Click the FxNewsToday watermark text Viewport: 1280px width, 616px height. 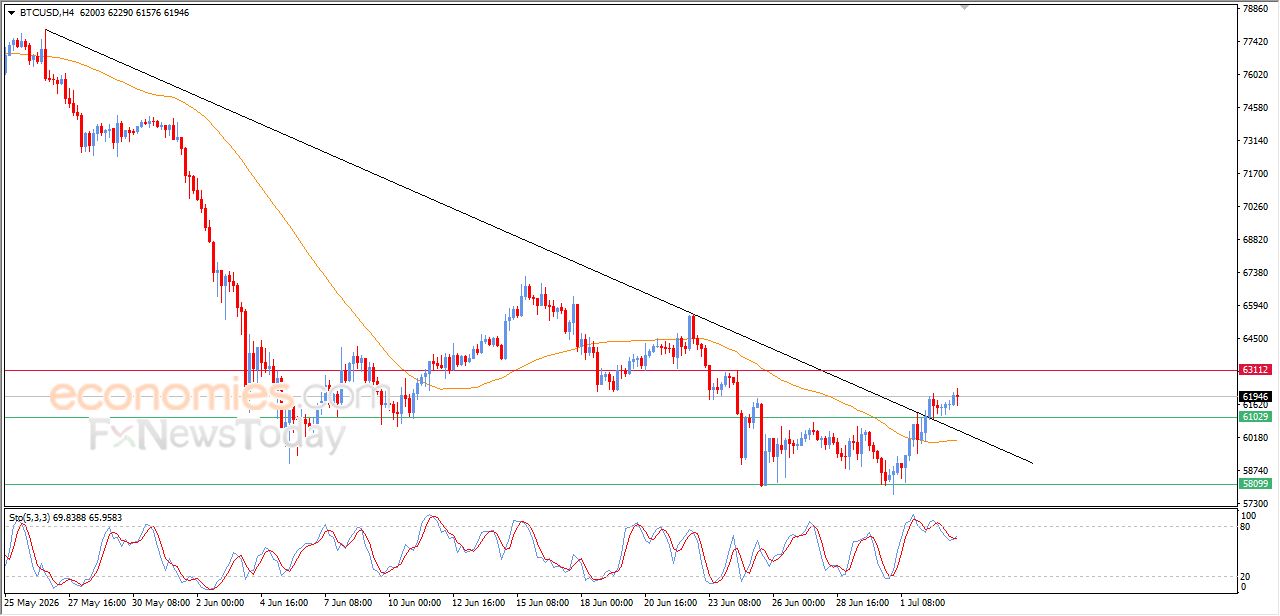point(217,436)
